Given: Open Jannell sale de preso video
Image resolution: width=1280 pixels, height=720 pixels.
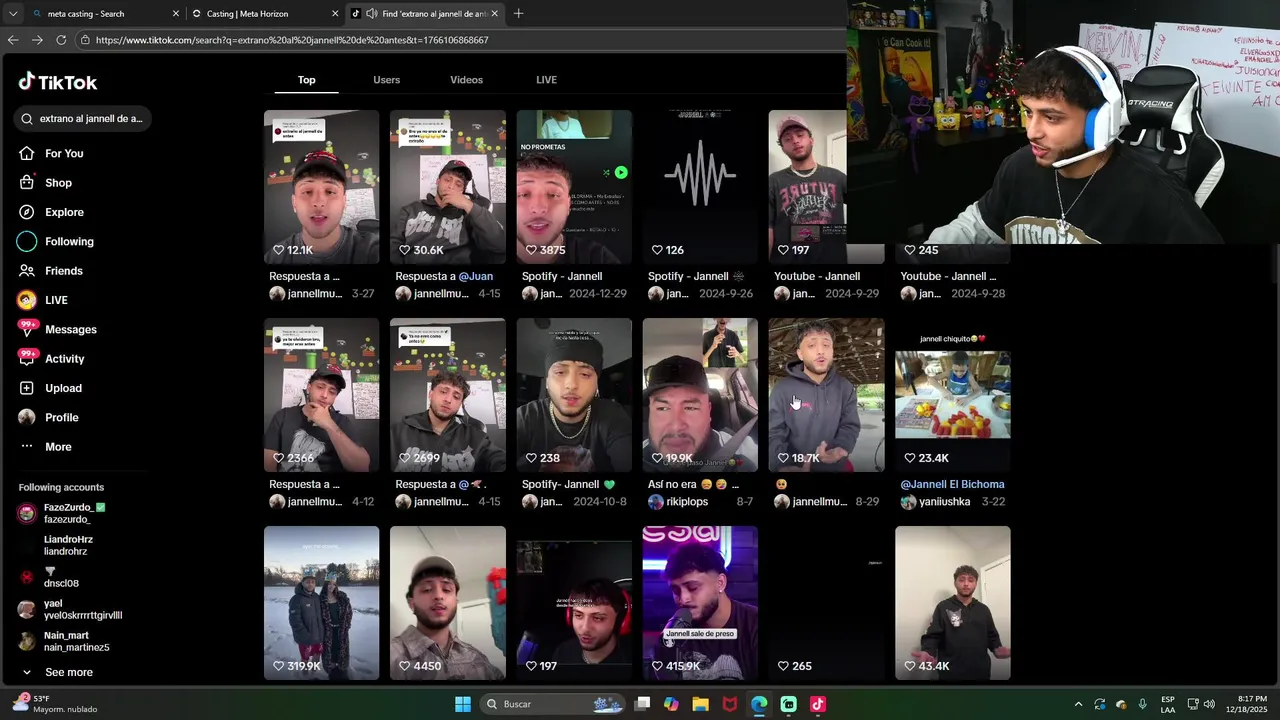Looking at the screenshot, I should click(700, 602).
